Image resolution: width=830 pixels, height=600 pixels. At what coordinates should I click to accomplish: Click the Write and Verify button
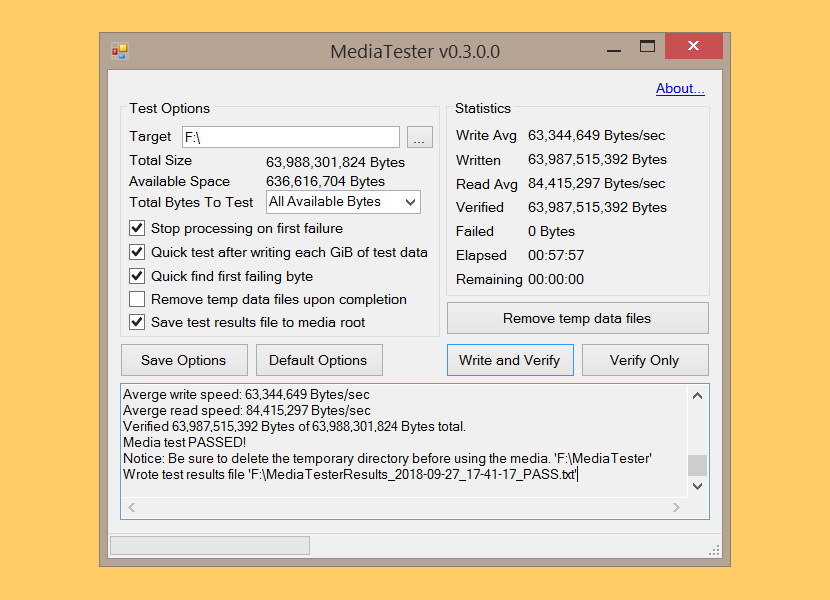coord(510,360)
